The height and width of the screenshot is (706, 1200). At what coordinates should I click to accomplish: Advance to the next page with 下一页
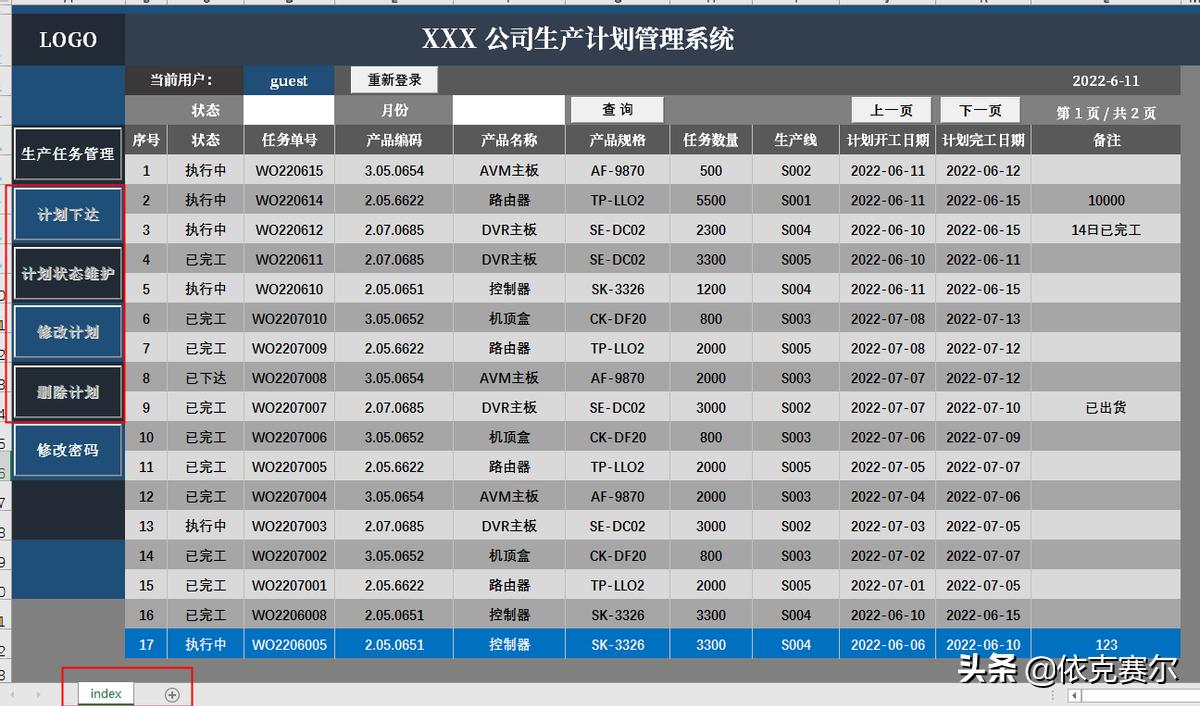coord(978,109)
